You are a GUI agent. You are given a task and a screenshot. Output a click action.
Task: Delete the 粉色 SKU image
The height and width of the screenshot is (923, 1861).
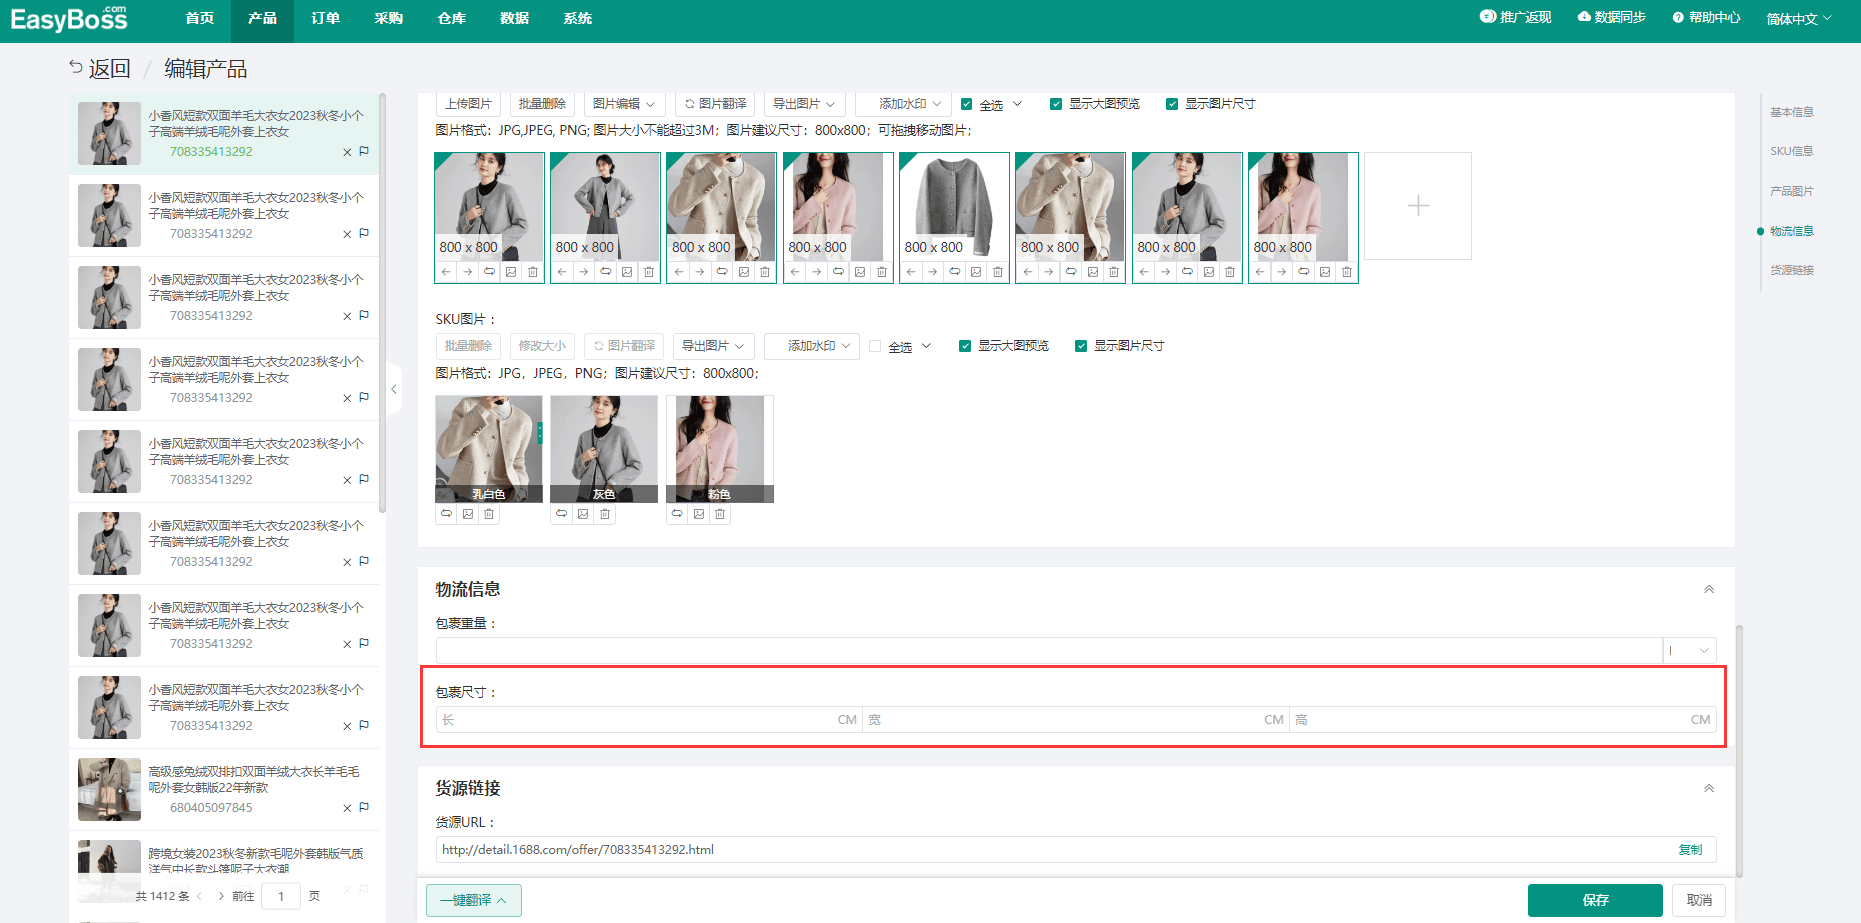pos(720,514)
